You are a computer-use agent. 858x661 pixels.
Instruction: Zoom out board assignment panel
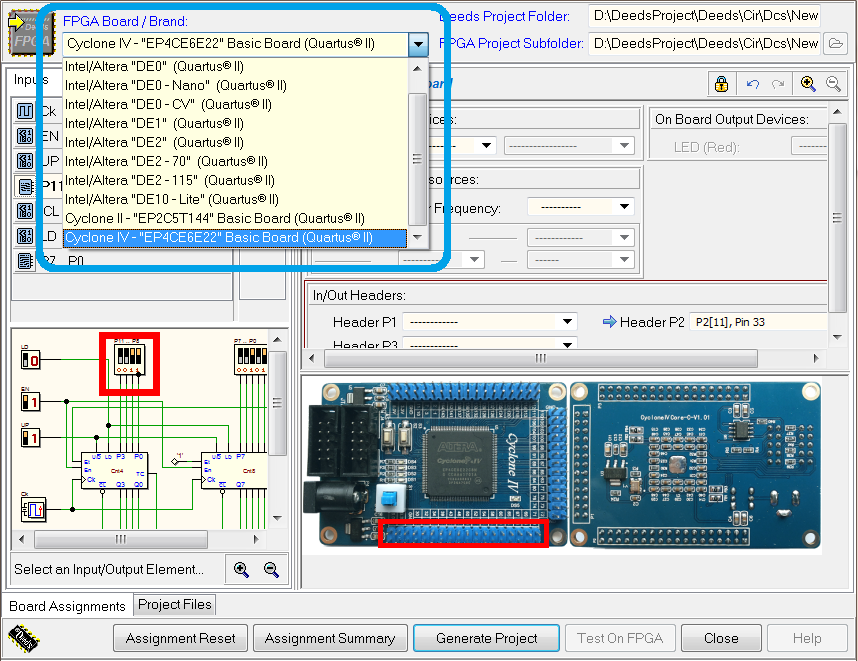pyautogui.click(x=833, y=84)
